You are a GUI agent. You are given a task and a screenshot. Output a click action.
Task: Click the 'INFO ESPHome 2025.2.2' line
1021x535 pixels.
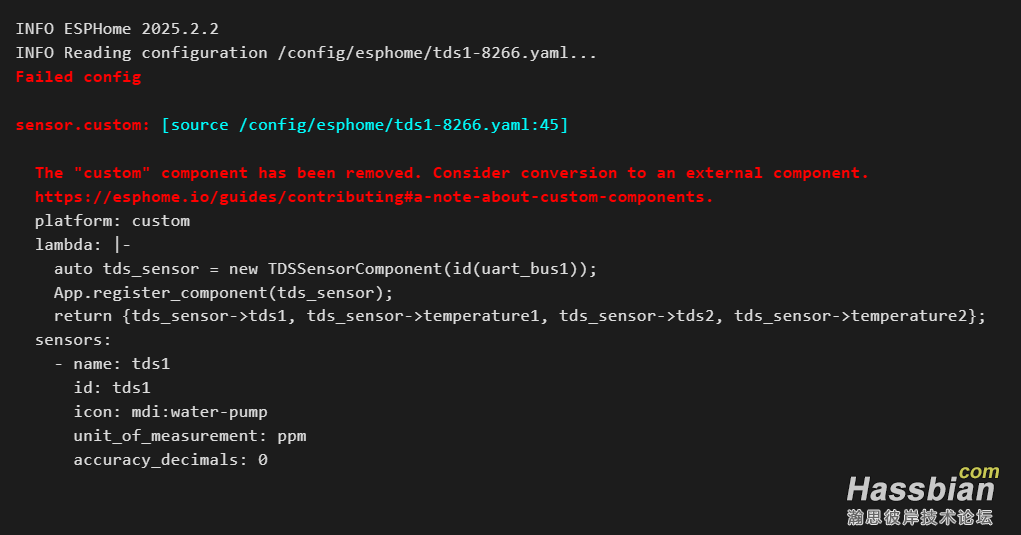click(117, 29)
